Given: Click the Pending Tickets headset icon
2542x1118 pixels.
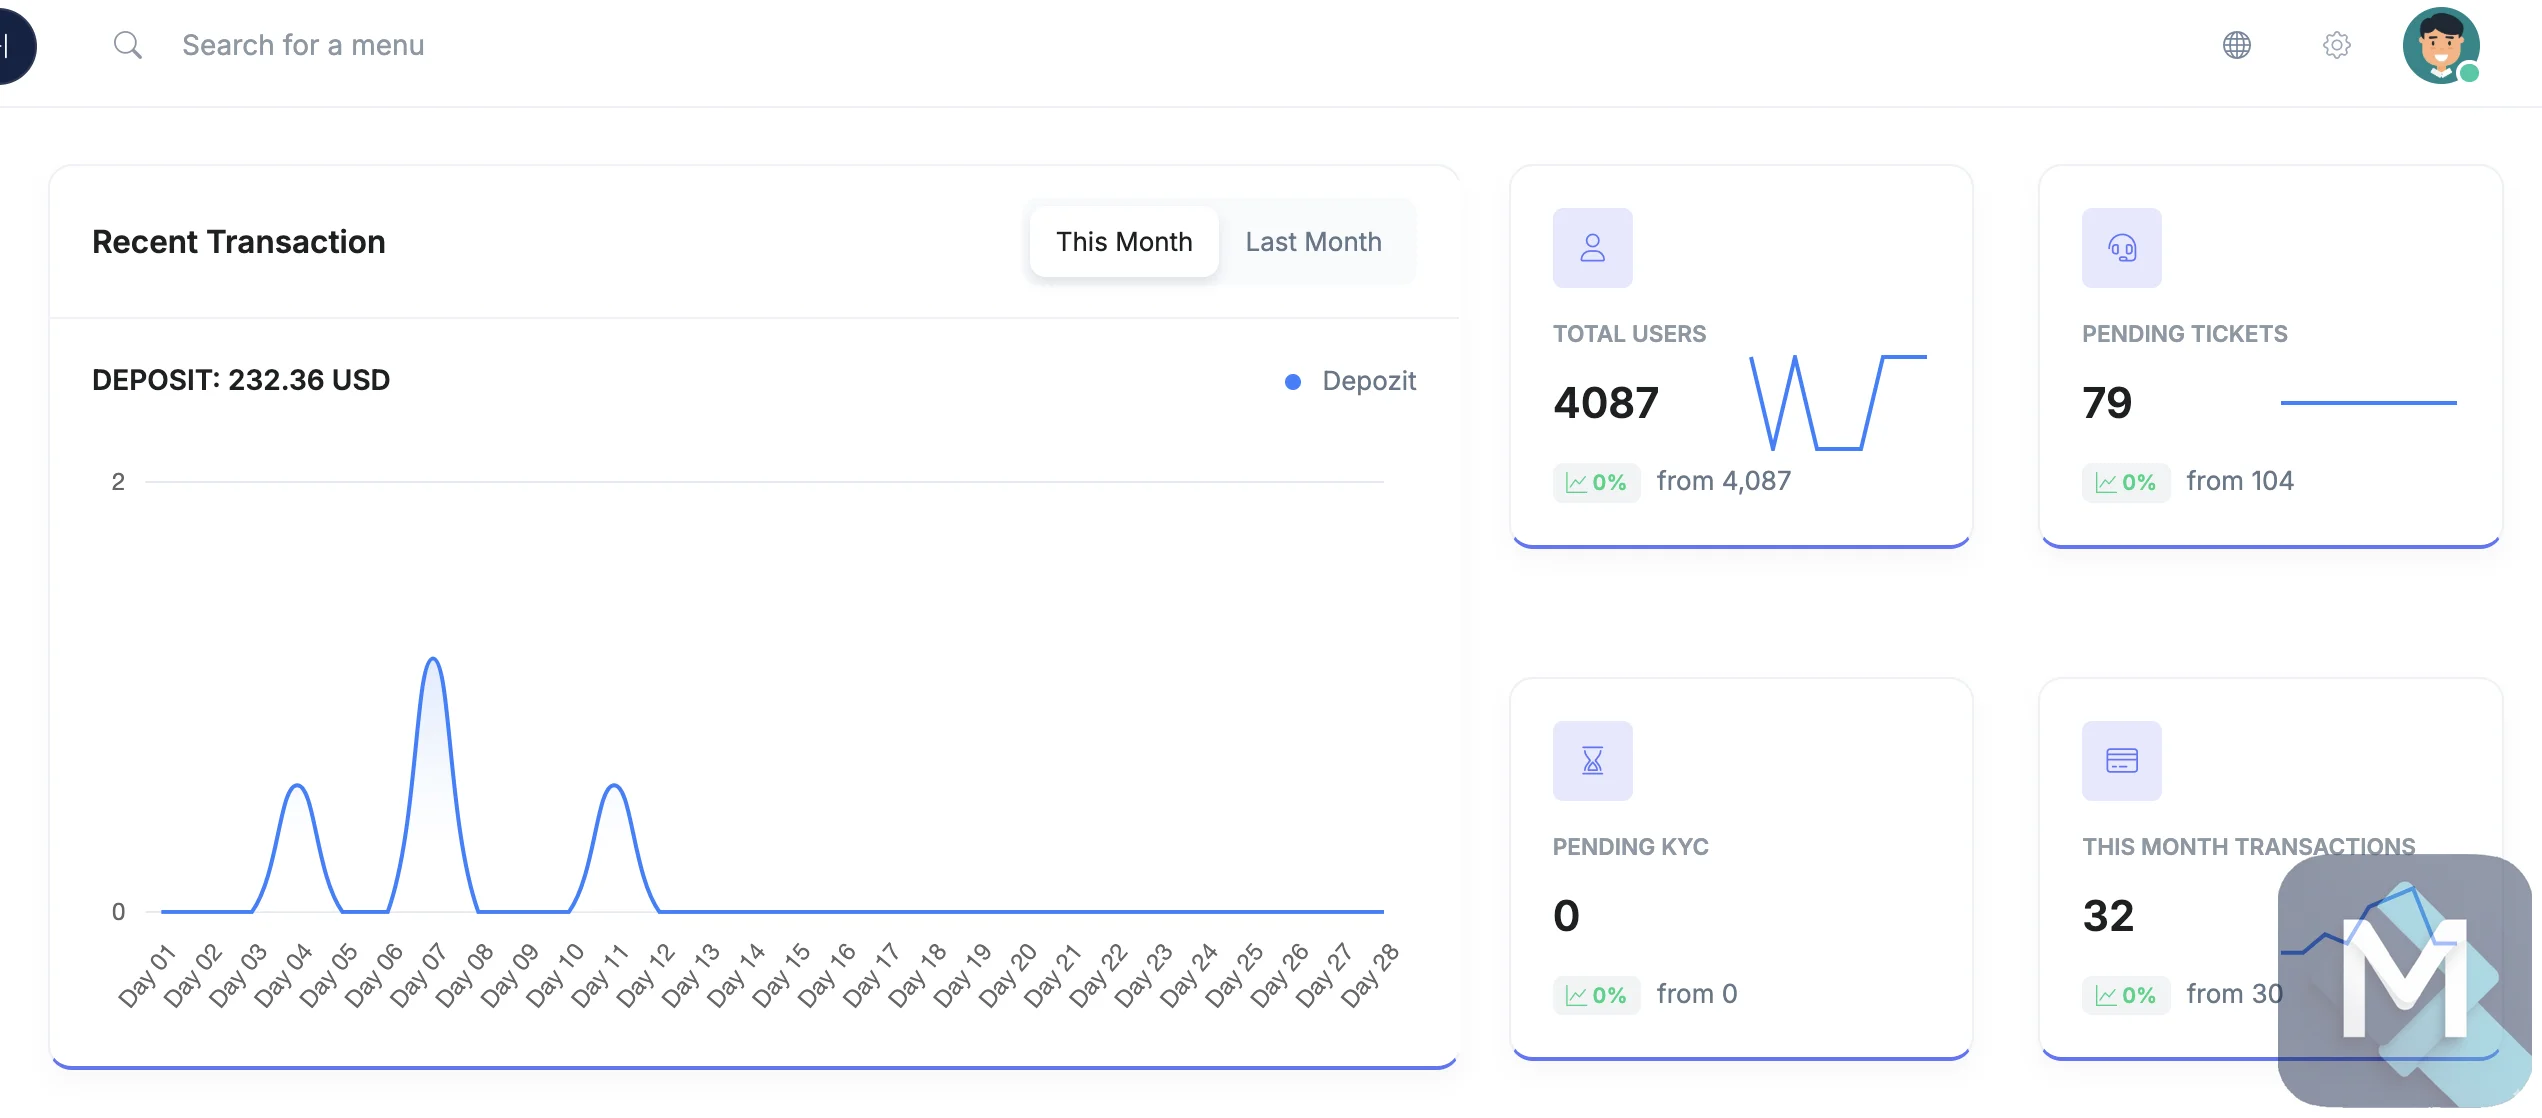Looking at the screenshot, I should [x=2122, y=248].
